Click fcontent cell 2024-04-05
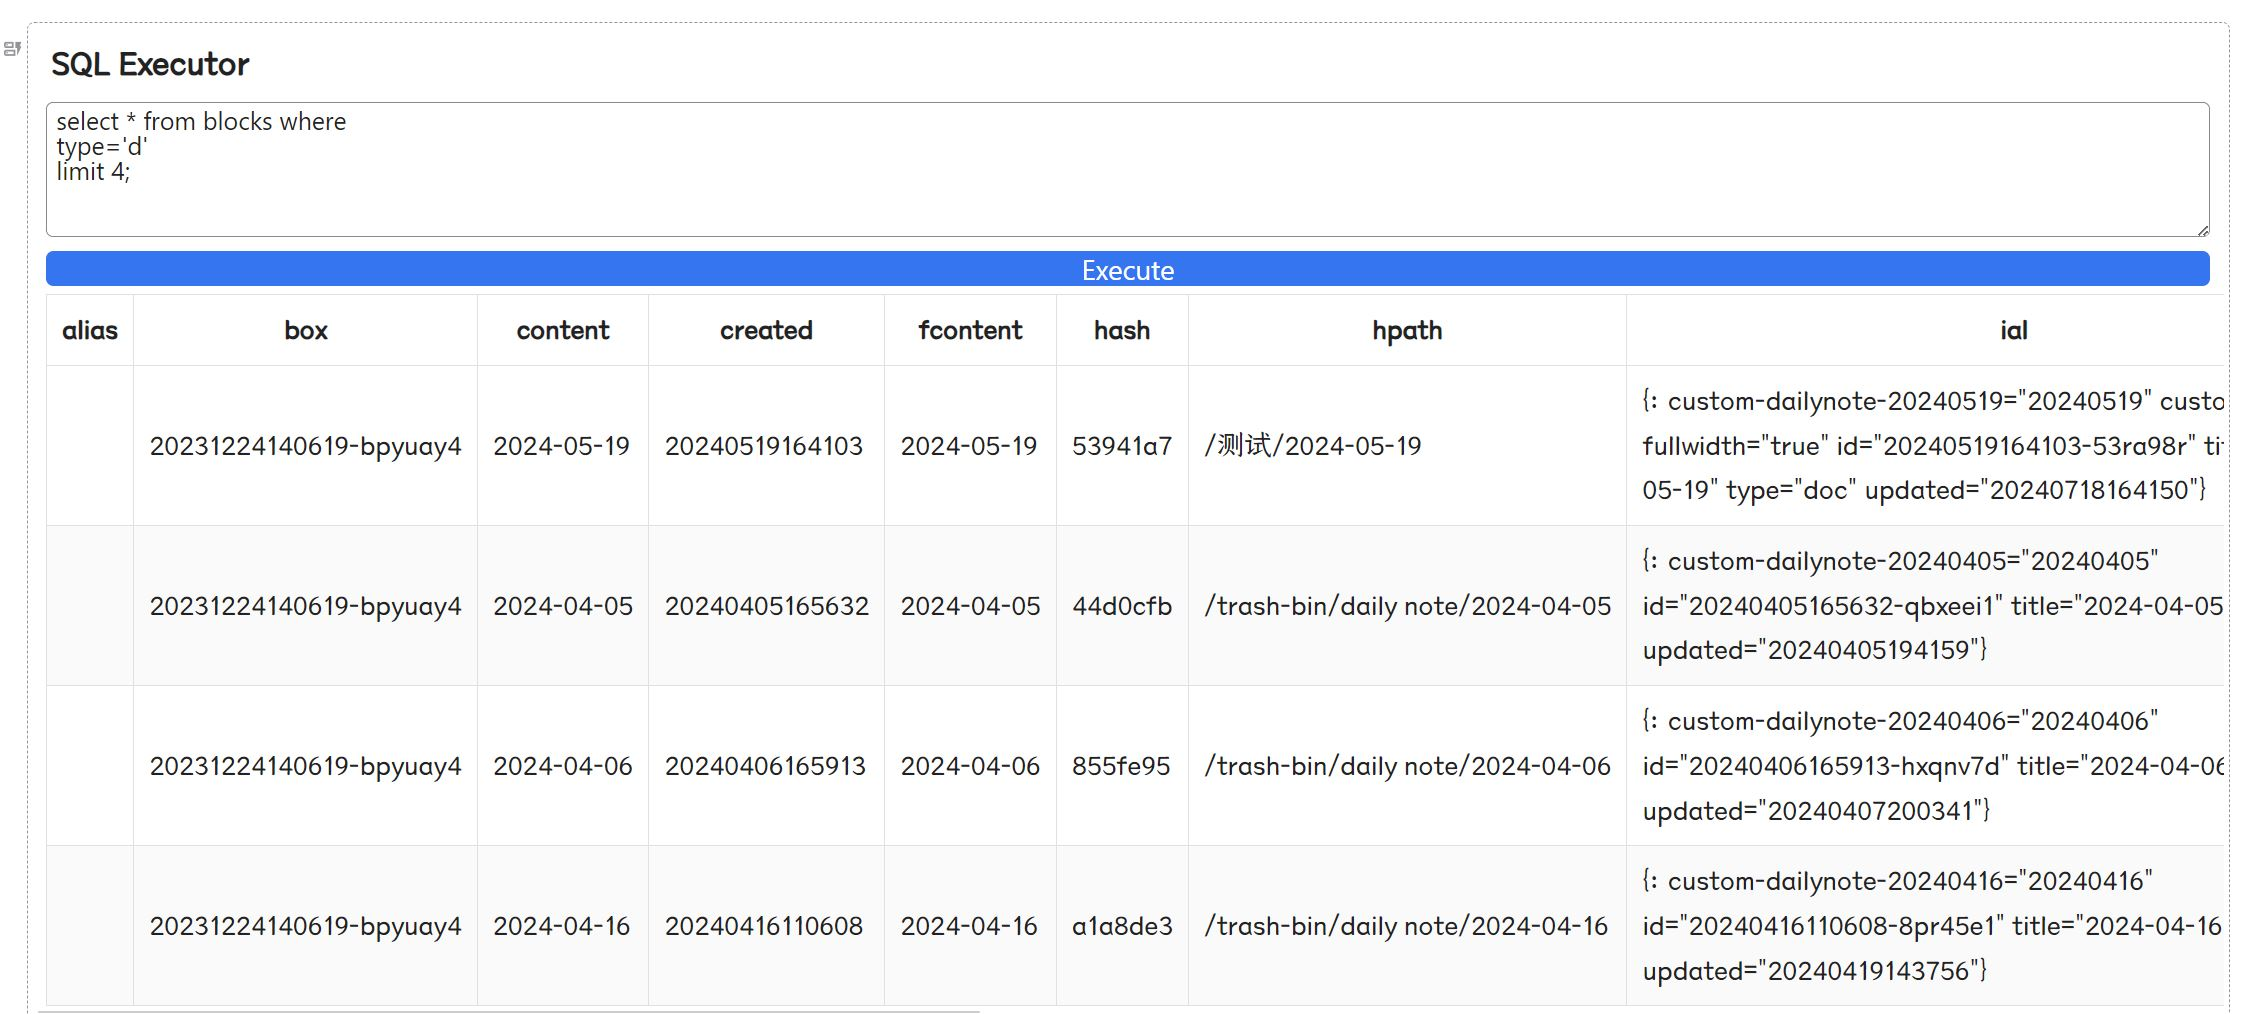The image size is (2249, 1014). [970, 606]
